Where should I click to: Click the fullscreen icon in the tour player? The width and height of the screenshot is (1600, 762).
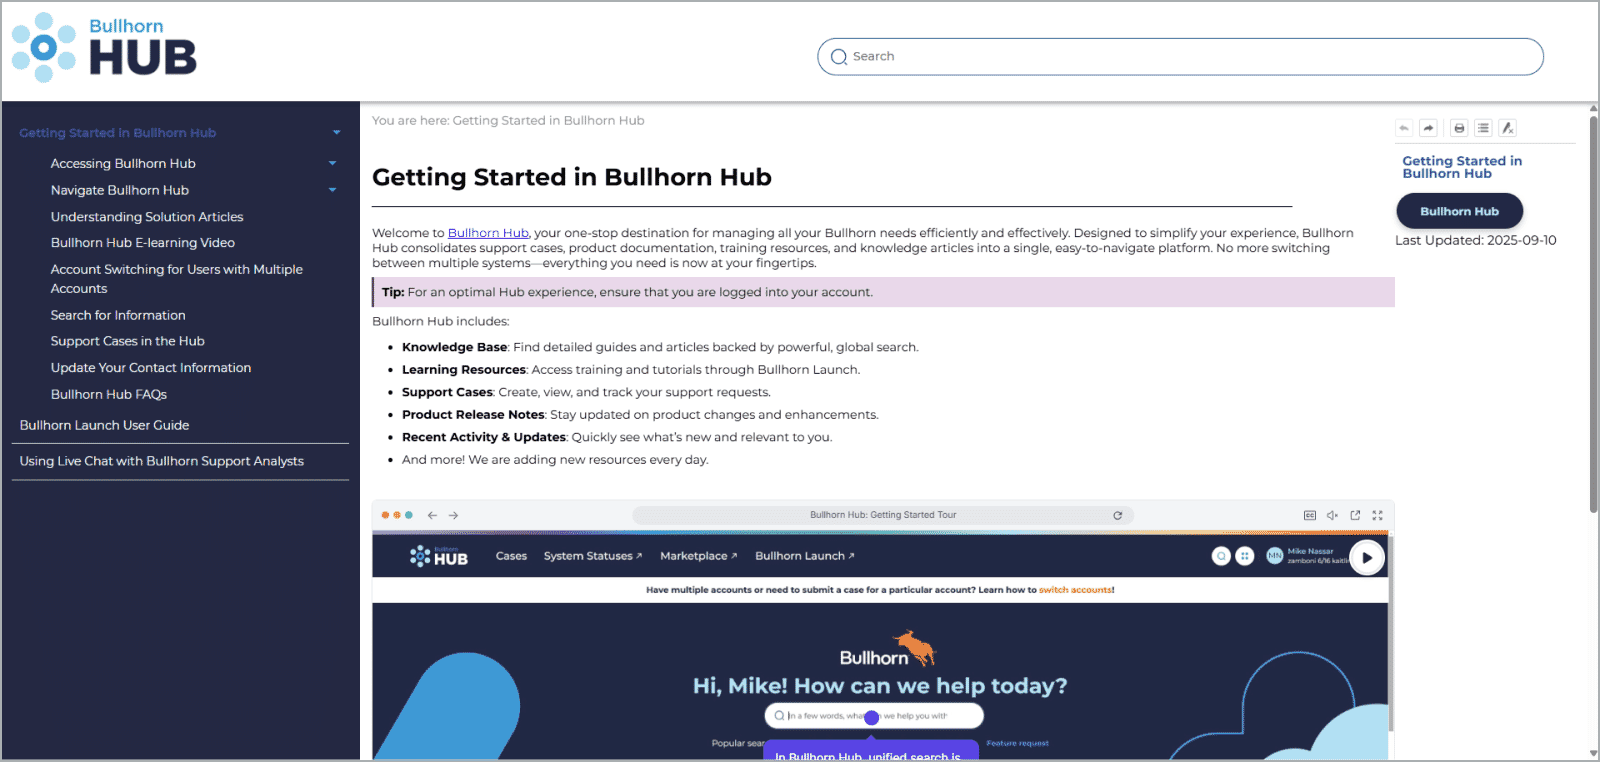click(x=1377, y=515)
